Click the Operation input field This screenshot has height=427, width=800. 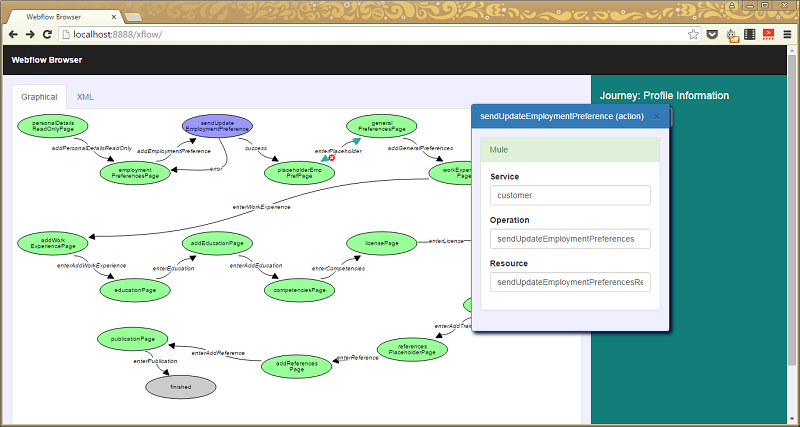[x=570, y=239]
